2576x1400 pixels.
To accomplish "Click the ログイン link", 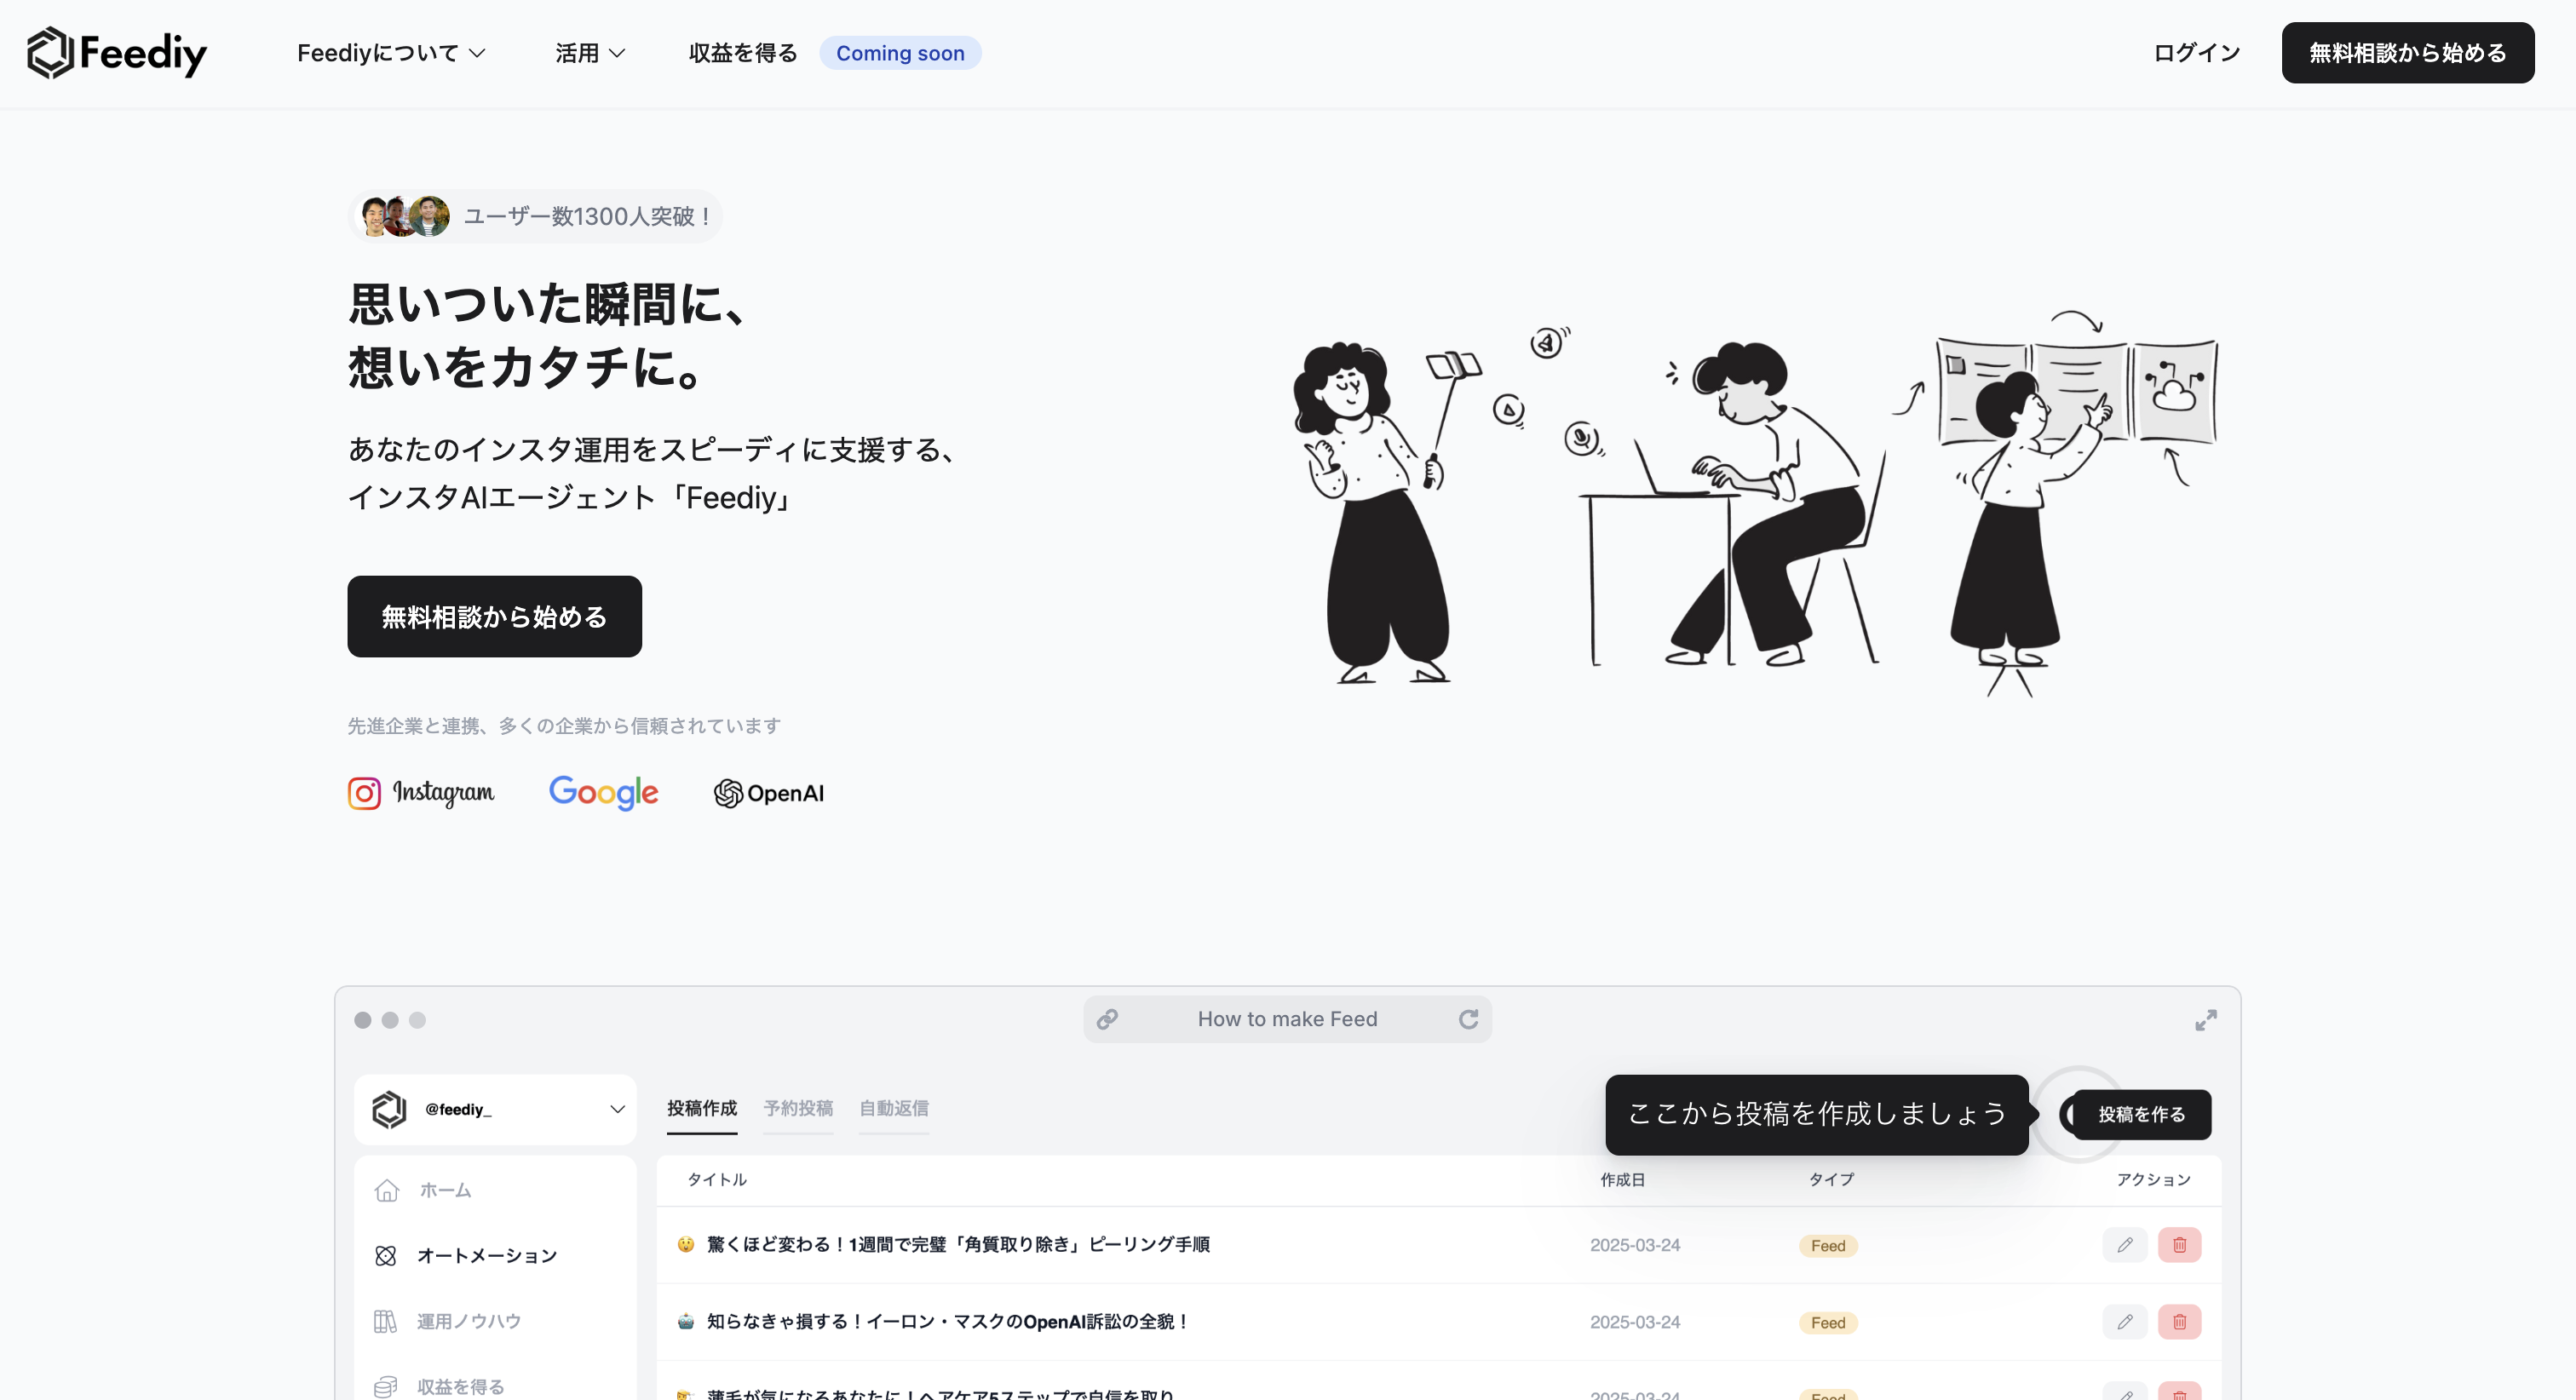I will click(2196, 53).
